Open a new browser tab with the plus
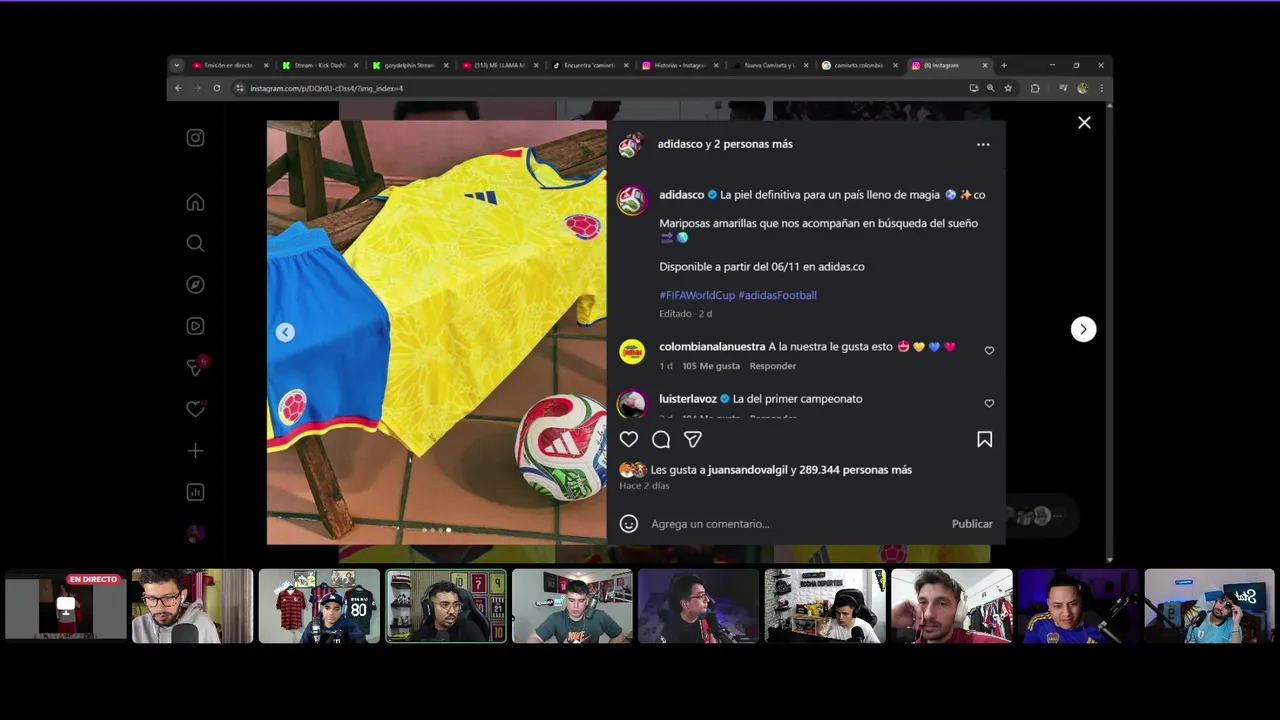The image size is (1280, 720). (1004, 65)
